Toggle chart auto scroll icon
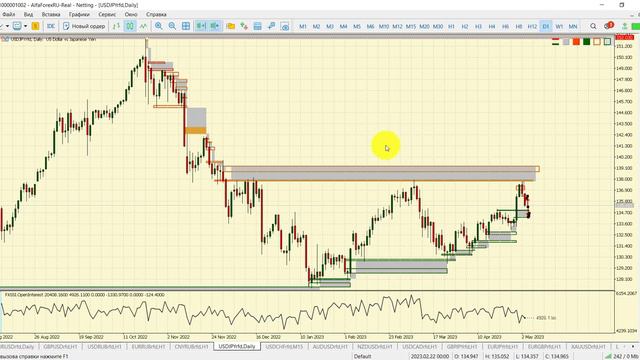Viewport: 640px width, 360px height. click(201, 26)
